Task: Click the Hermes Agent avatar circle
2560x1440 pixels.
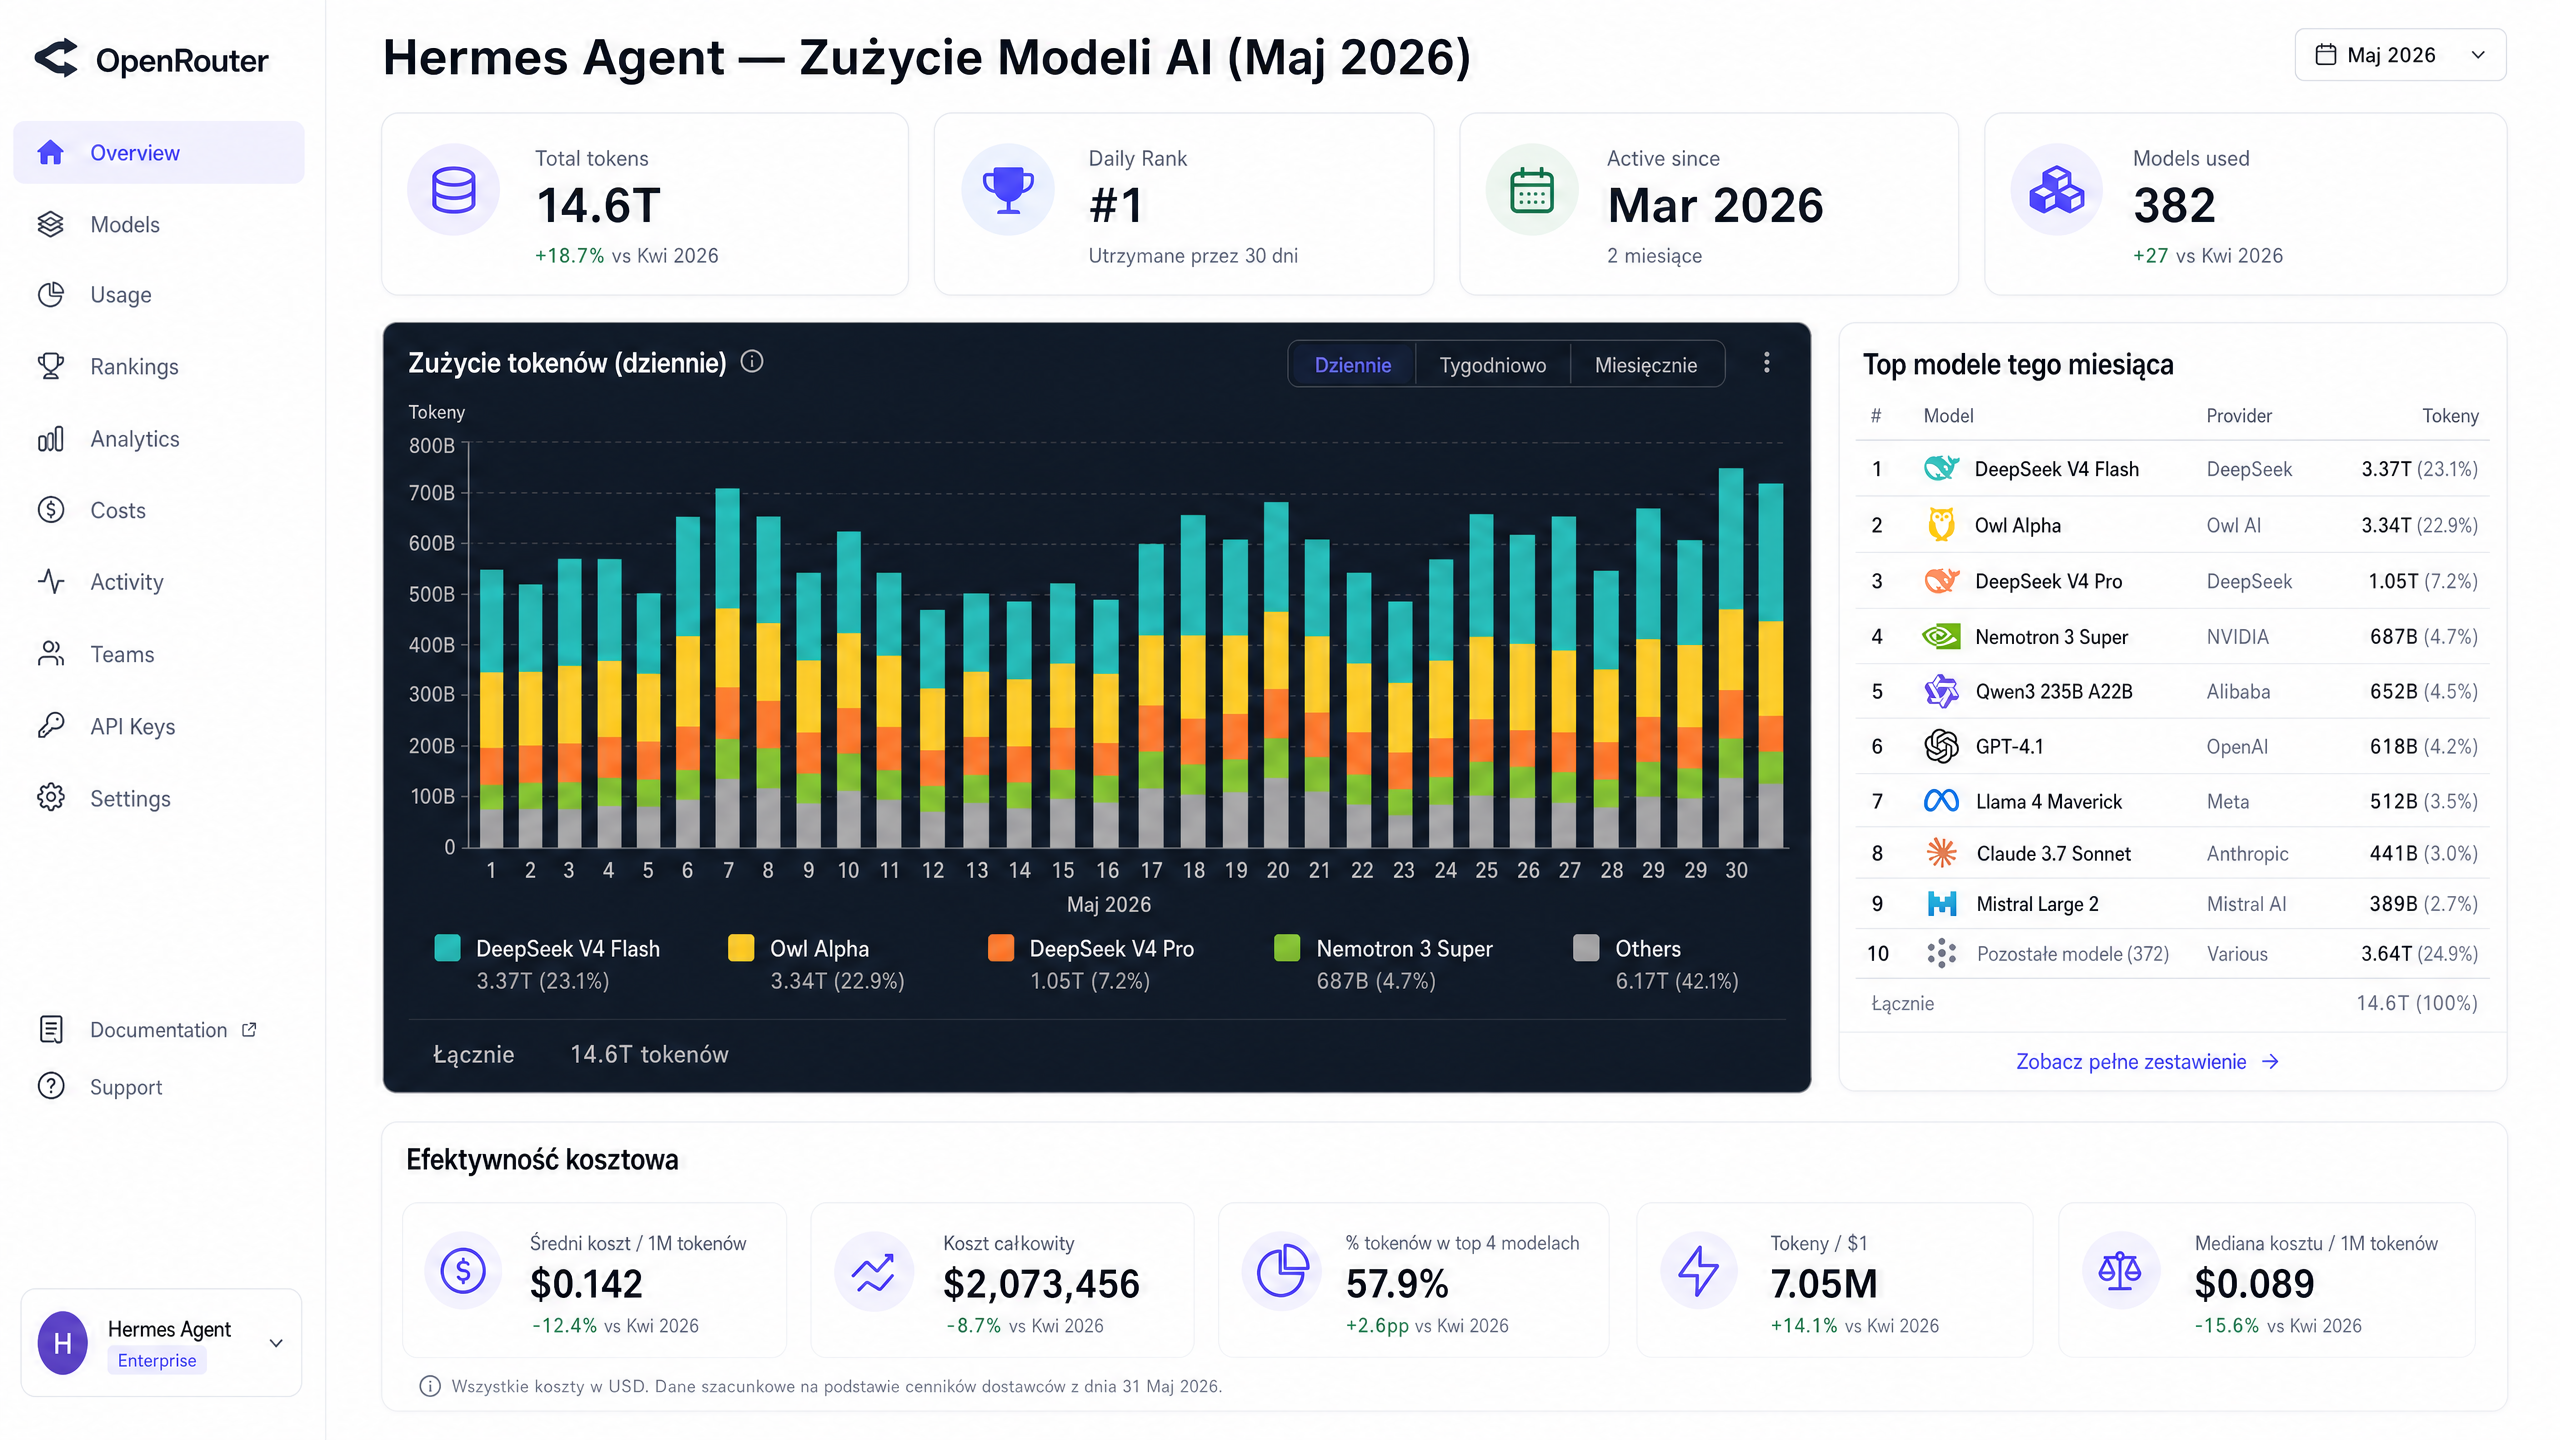Action: click(63, 1342)
